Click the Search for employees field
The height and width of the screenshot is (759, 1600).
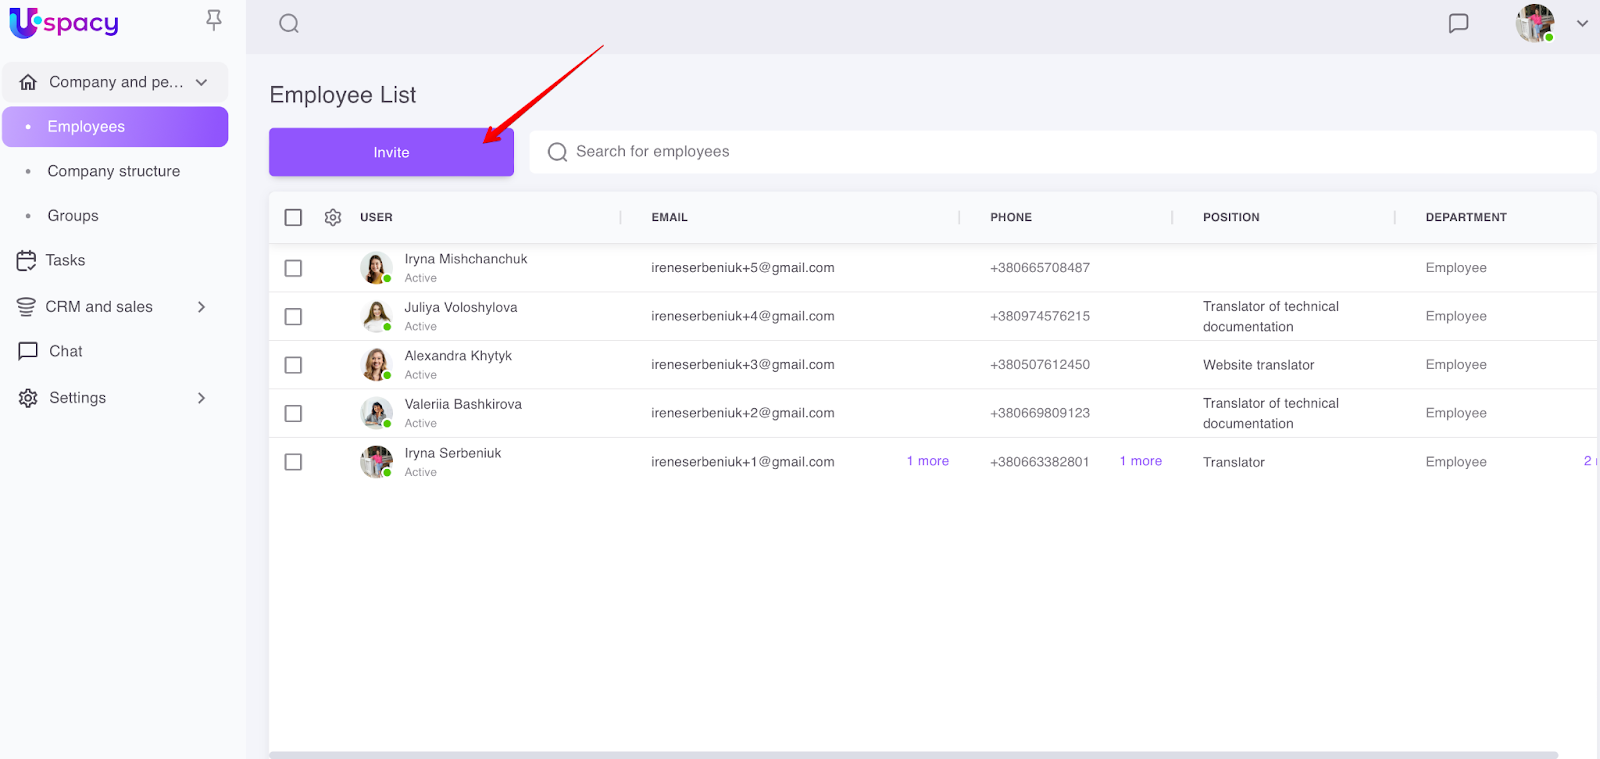tap(1060, 152)
